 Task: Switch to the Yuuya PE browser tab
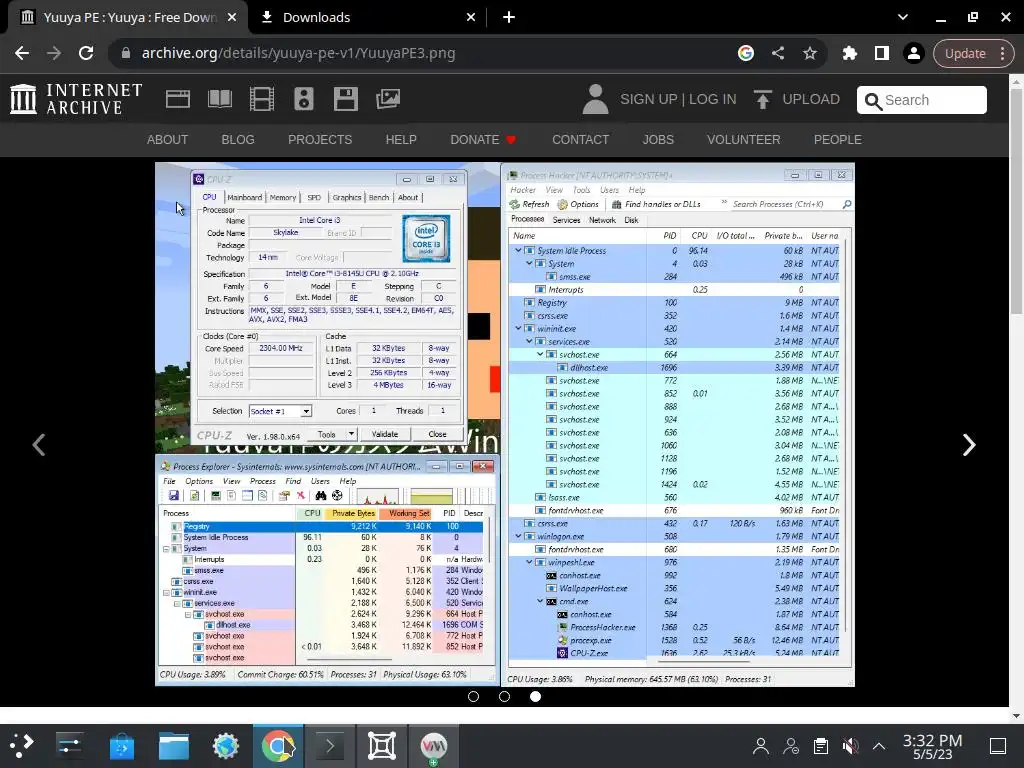click(x=127, y=18)
